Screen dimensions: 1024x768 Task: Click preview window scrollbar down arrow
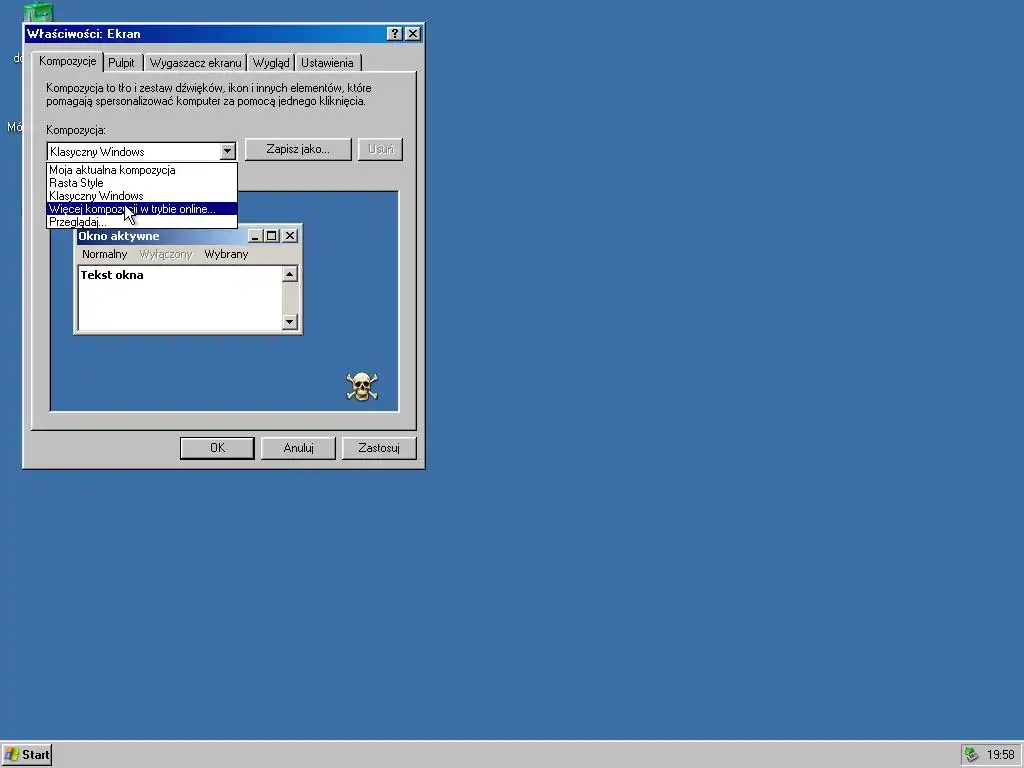[290, 321]
